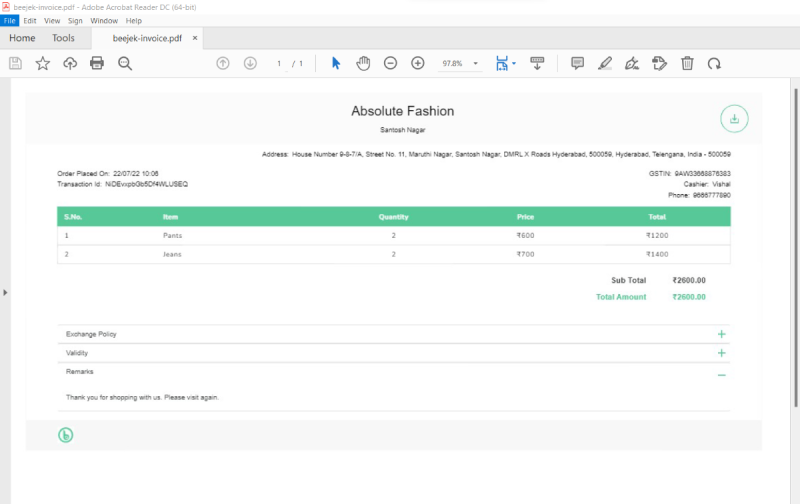Click the magnifier search icon
This screenshot has height=504, width=800.
(125, 63)
